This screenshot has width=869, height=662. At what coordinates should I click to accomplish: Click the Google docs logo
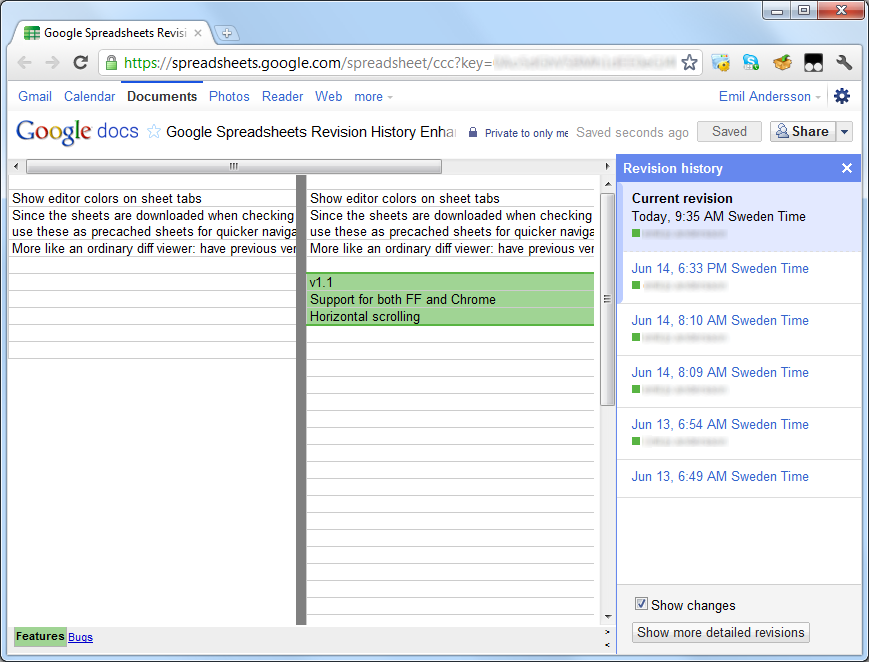pyautogui.click(x=77, y=132)
